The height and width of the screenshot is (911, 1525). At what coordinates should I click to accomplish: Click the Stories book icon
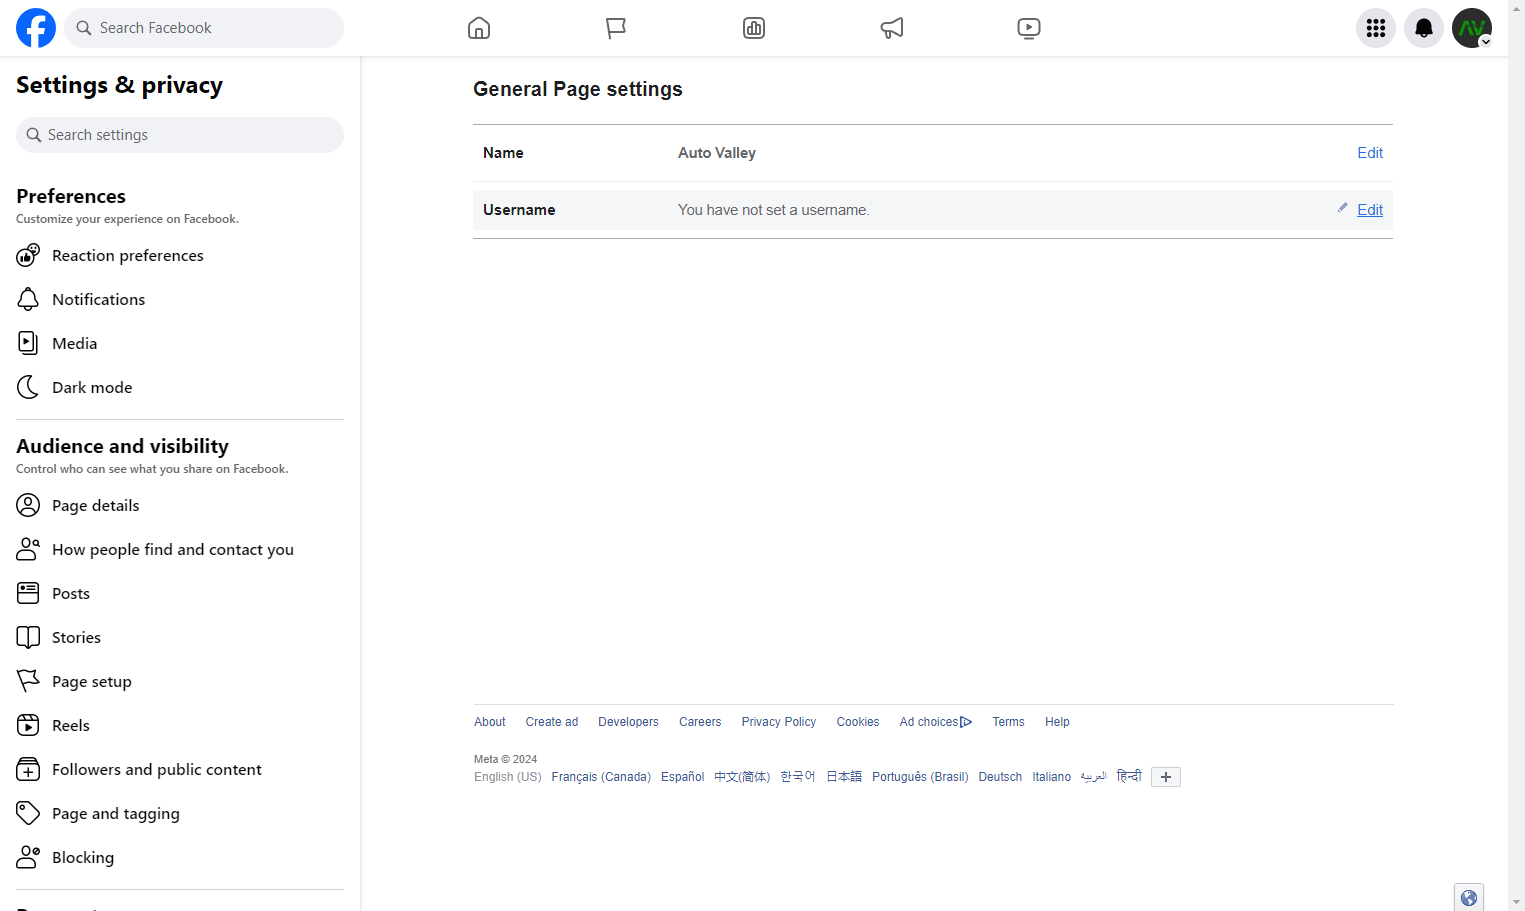(28, 637)
